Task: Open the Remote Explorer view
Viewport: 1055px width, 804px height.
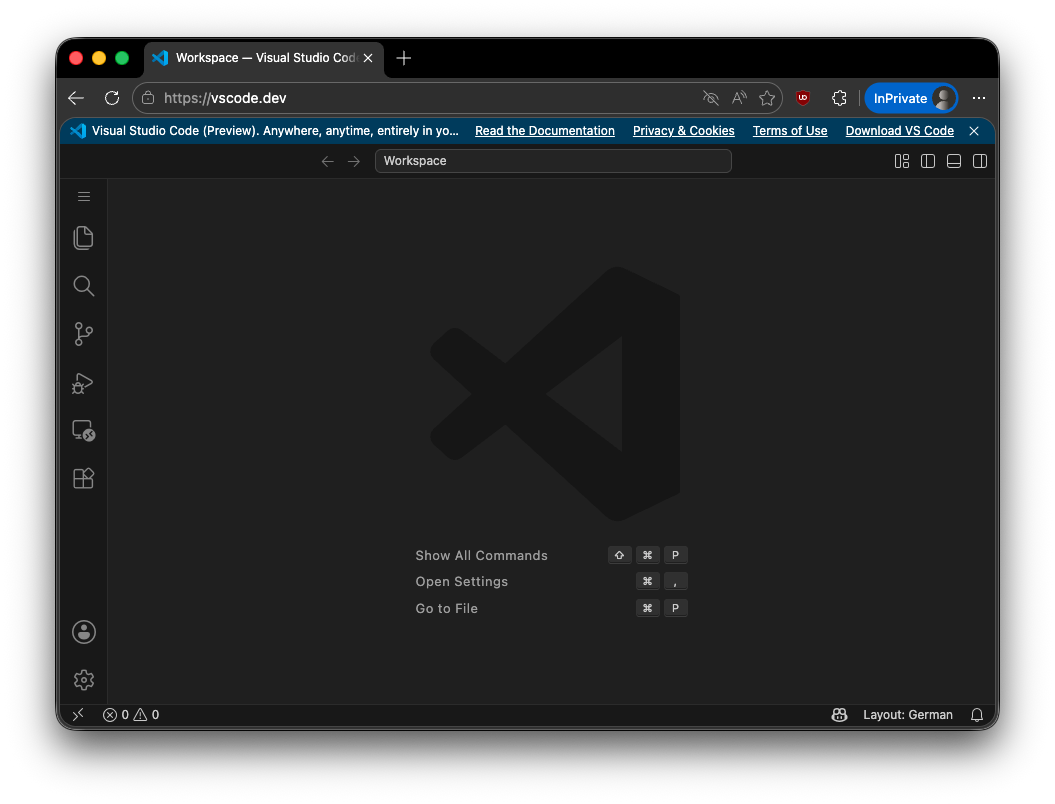Action: [83, 431]
